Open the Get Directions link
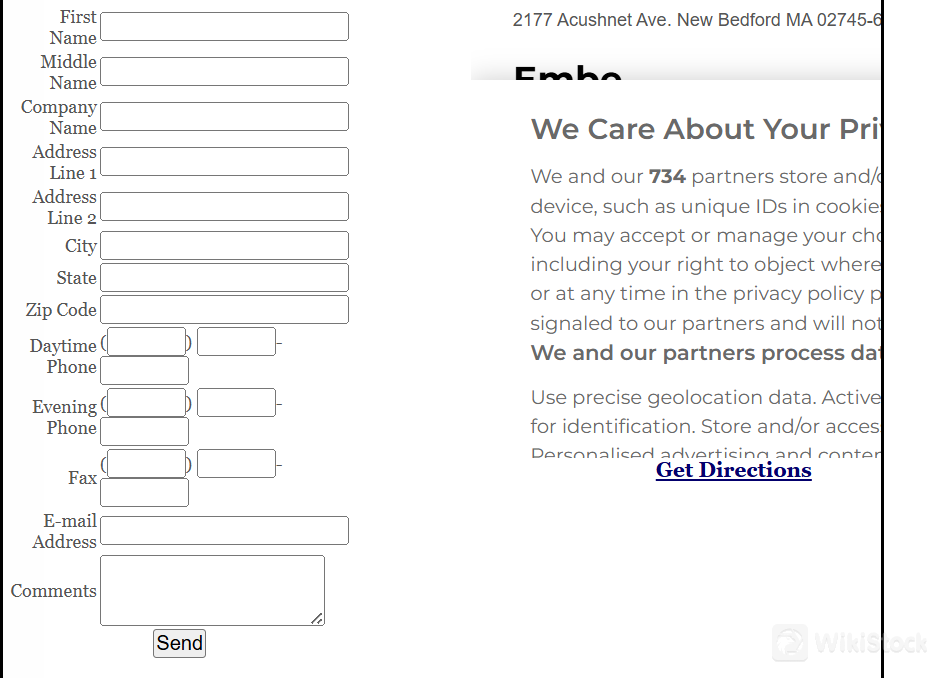Viewport: 937px width, 678px height. click(734, 470)
